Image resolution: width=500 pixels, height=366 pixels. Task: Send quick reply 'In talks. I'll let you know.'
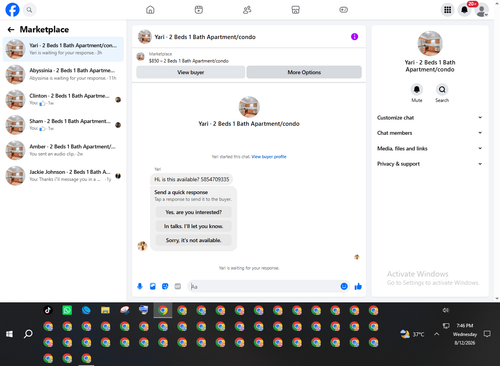(194, 226)
